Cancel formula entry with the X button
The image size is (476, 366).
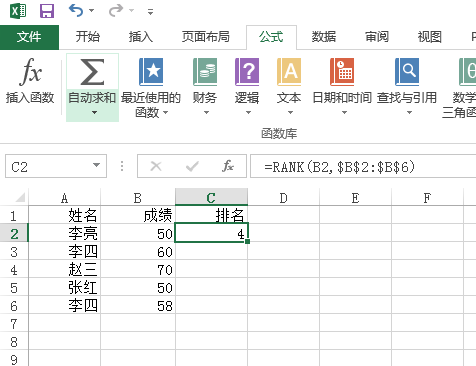coord(156,166)
